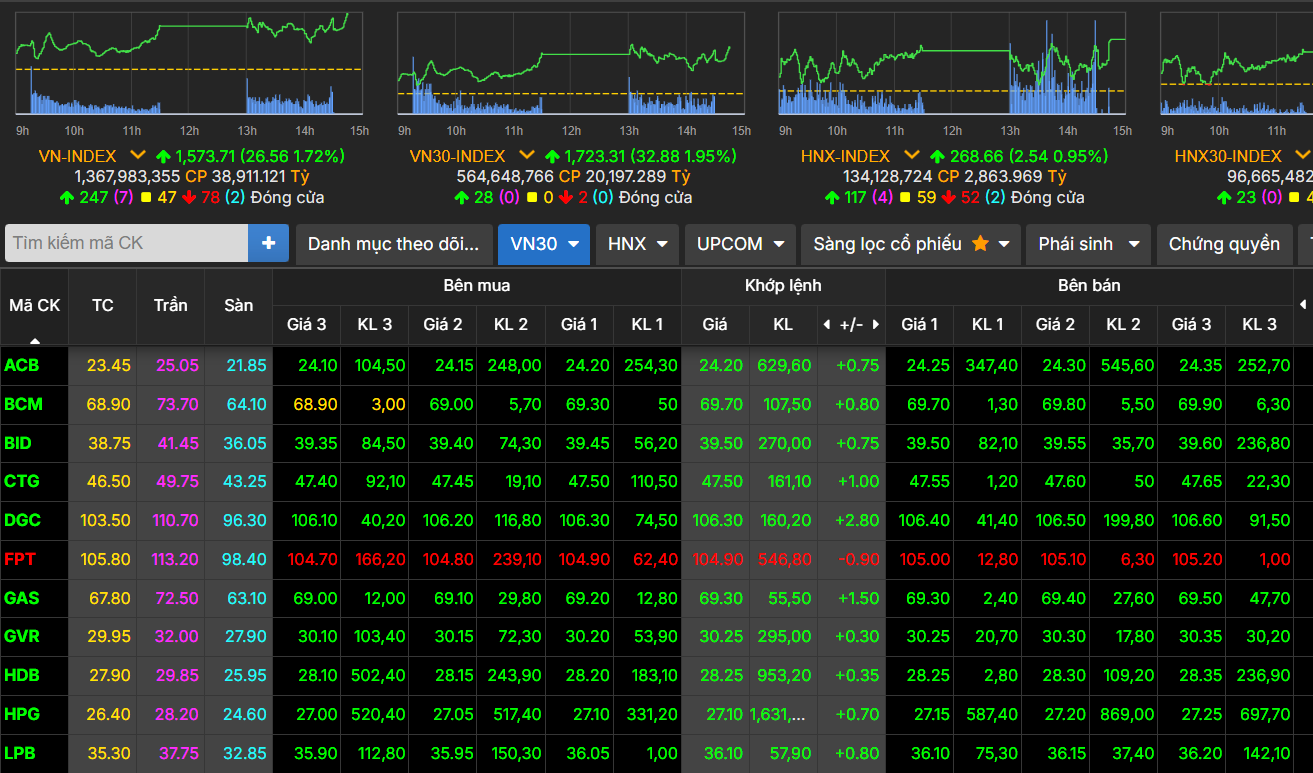Open Sàng lọc cổ phiếu dropdown
The height and width of the screenshot is (773, 1313).
[x=1003, y=244]
